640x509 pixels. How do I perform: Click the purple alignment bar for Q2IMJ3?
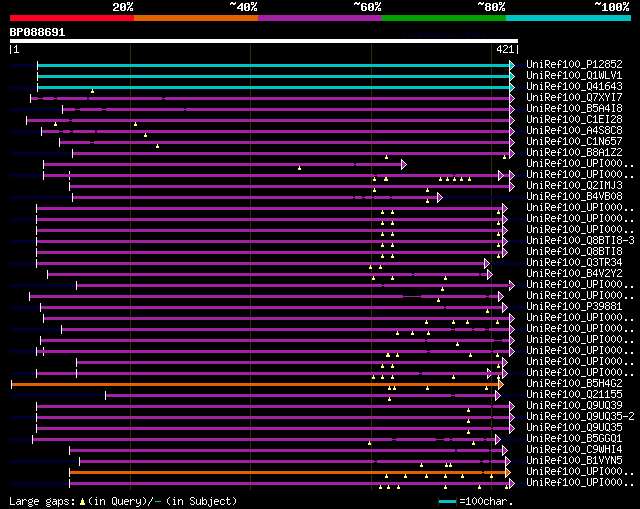[x=290, y=187]
